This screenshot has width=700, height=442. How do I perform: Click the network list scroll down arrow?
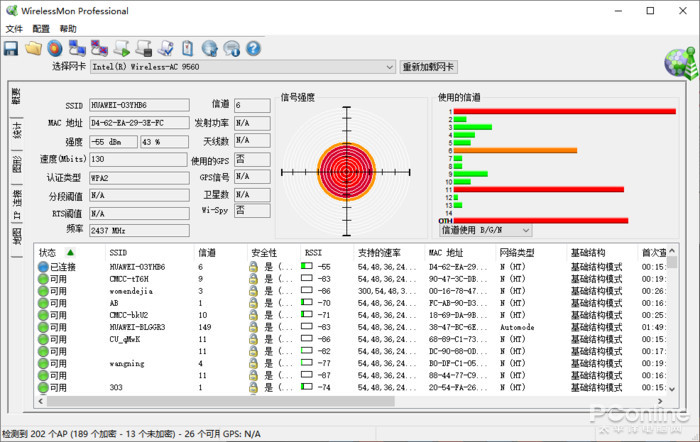pyautogui.click(x=672, y=389)
